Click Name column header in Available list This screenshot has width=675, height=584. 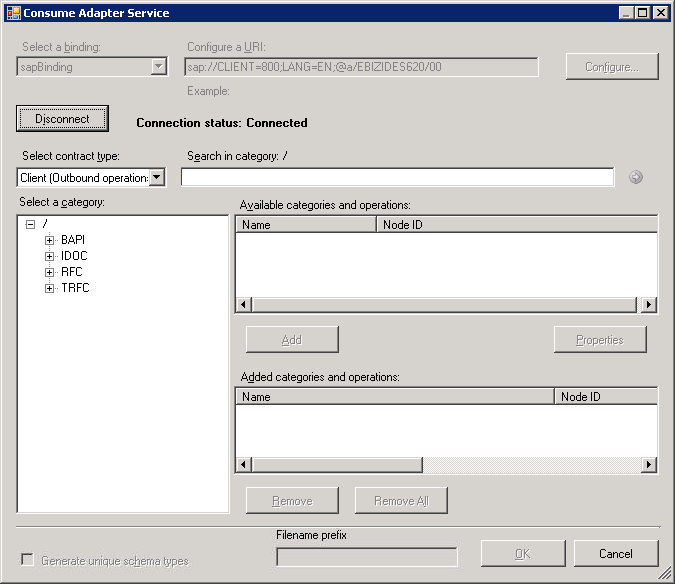(306, 225)
